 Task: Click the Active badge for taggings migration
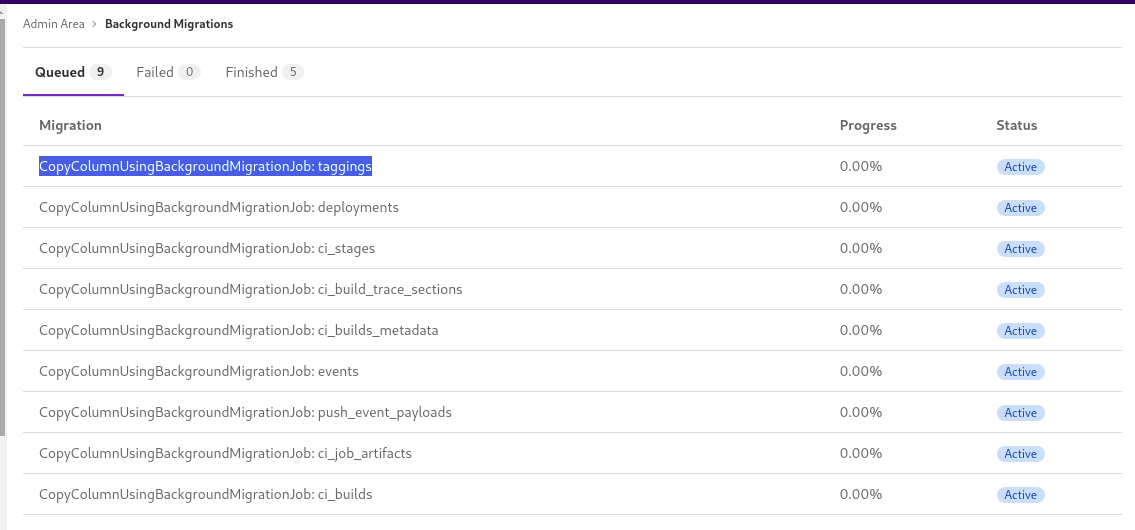(x=1020, y=167)
